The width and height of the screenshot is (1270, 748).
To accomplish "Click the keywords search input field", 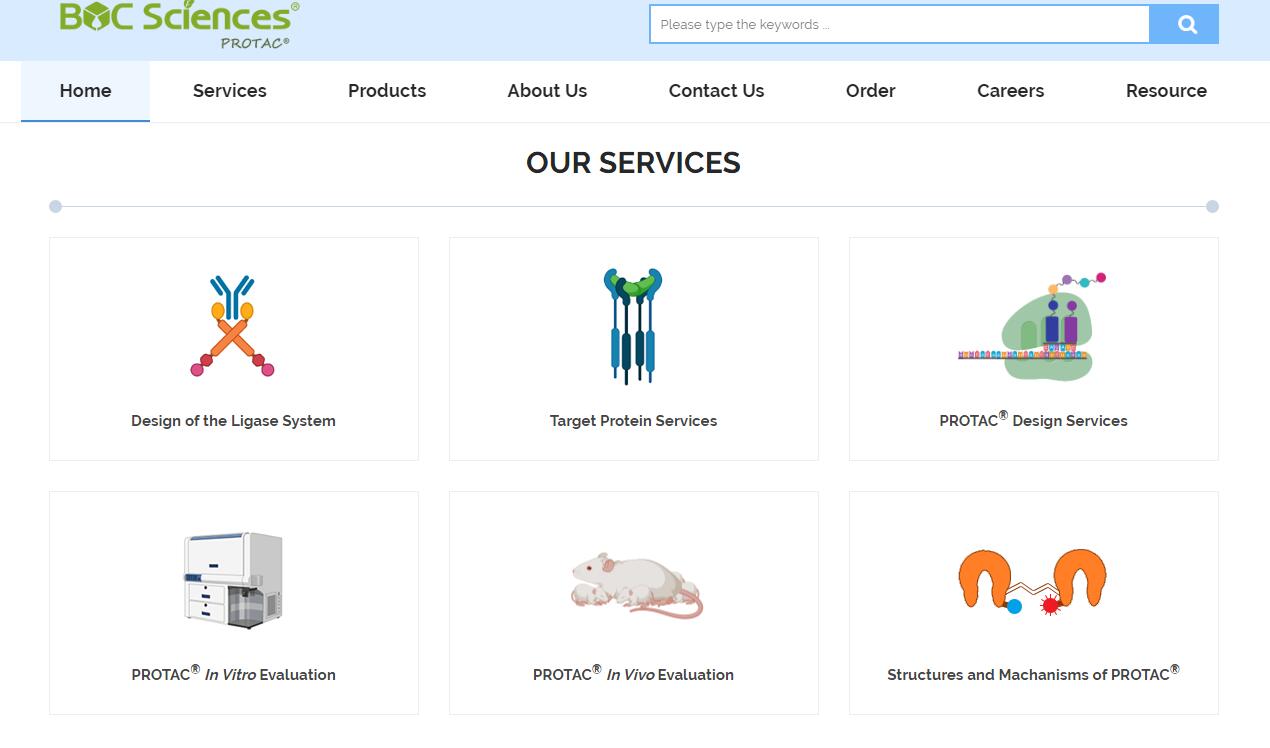I will click(x=900, y=24).
